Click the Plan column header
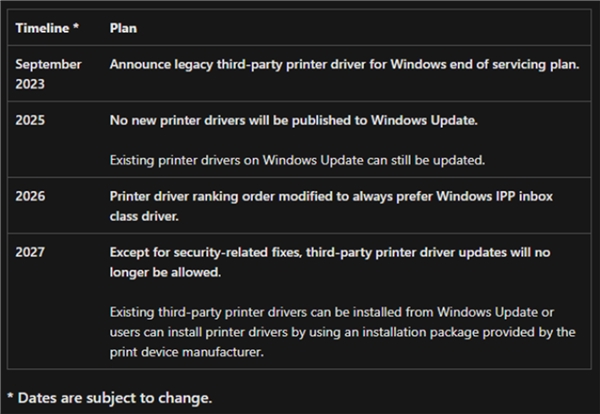 (123, 28)
